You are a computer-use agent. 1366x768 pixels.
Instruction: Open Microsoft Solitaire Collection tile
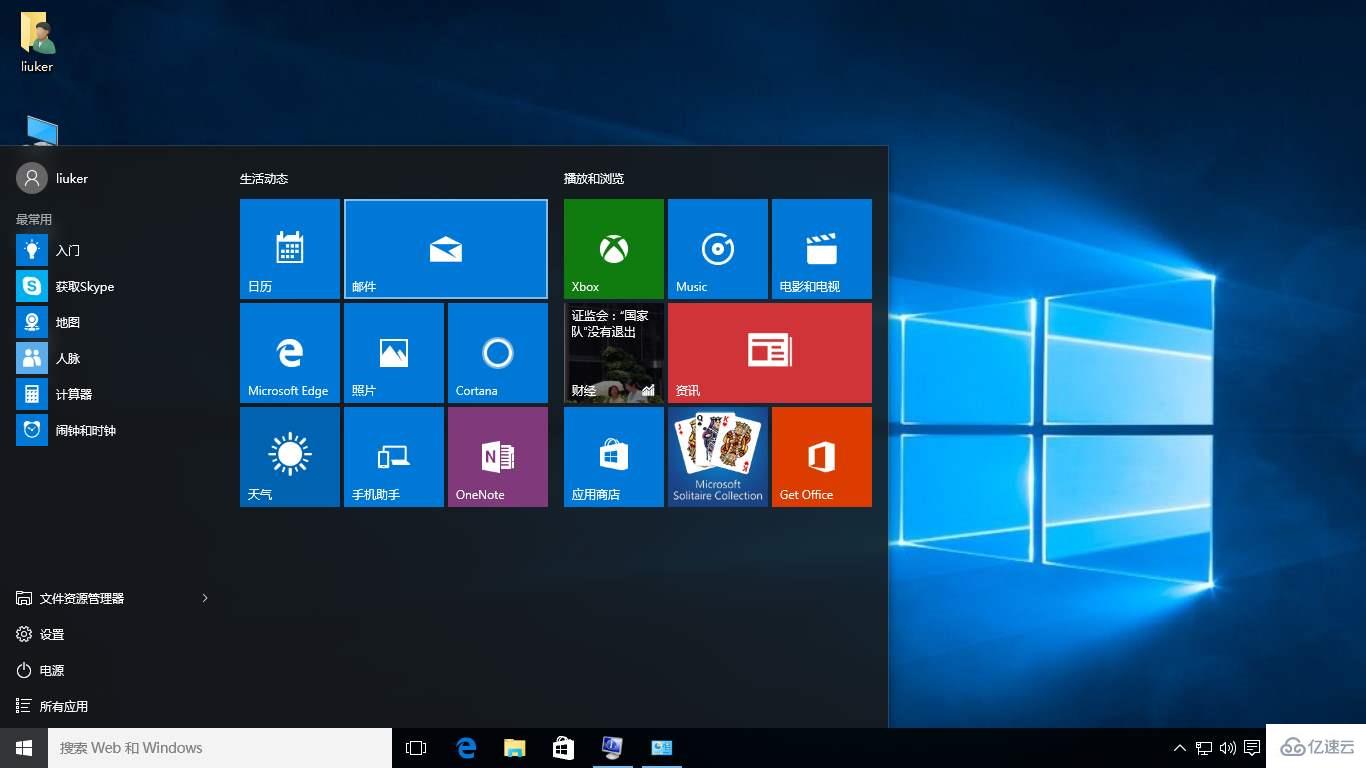coord(717,456)
